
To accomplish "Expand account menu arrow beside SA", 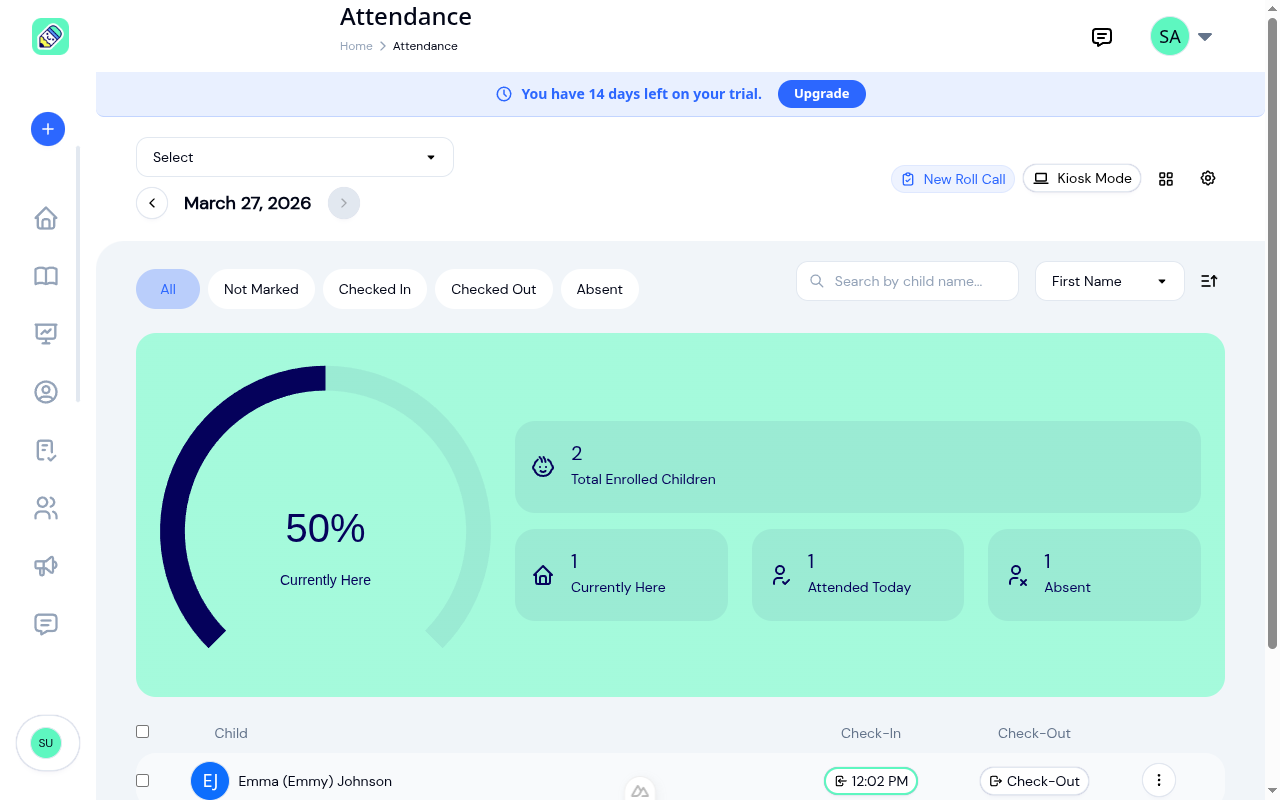I will [1205, 37].
